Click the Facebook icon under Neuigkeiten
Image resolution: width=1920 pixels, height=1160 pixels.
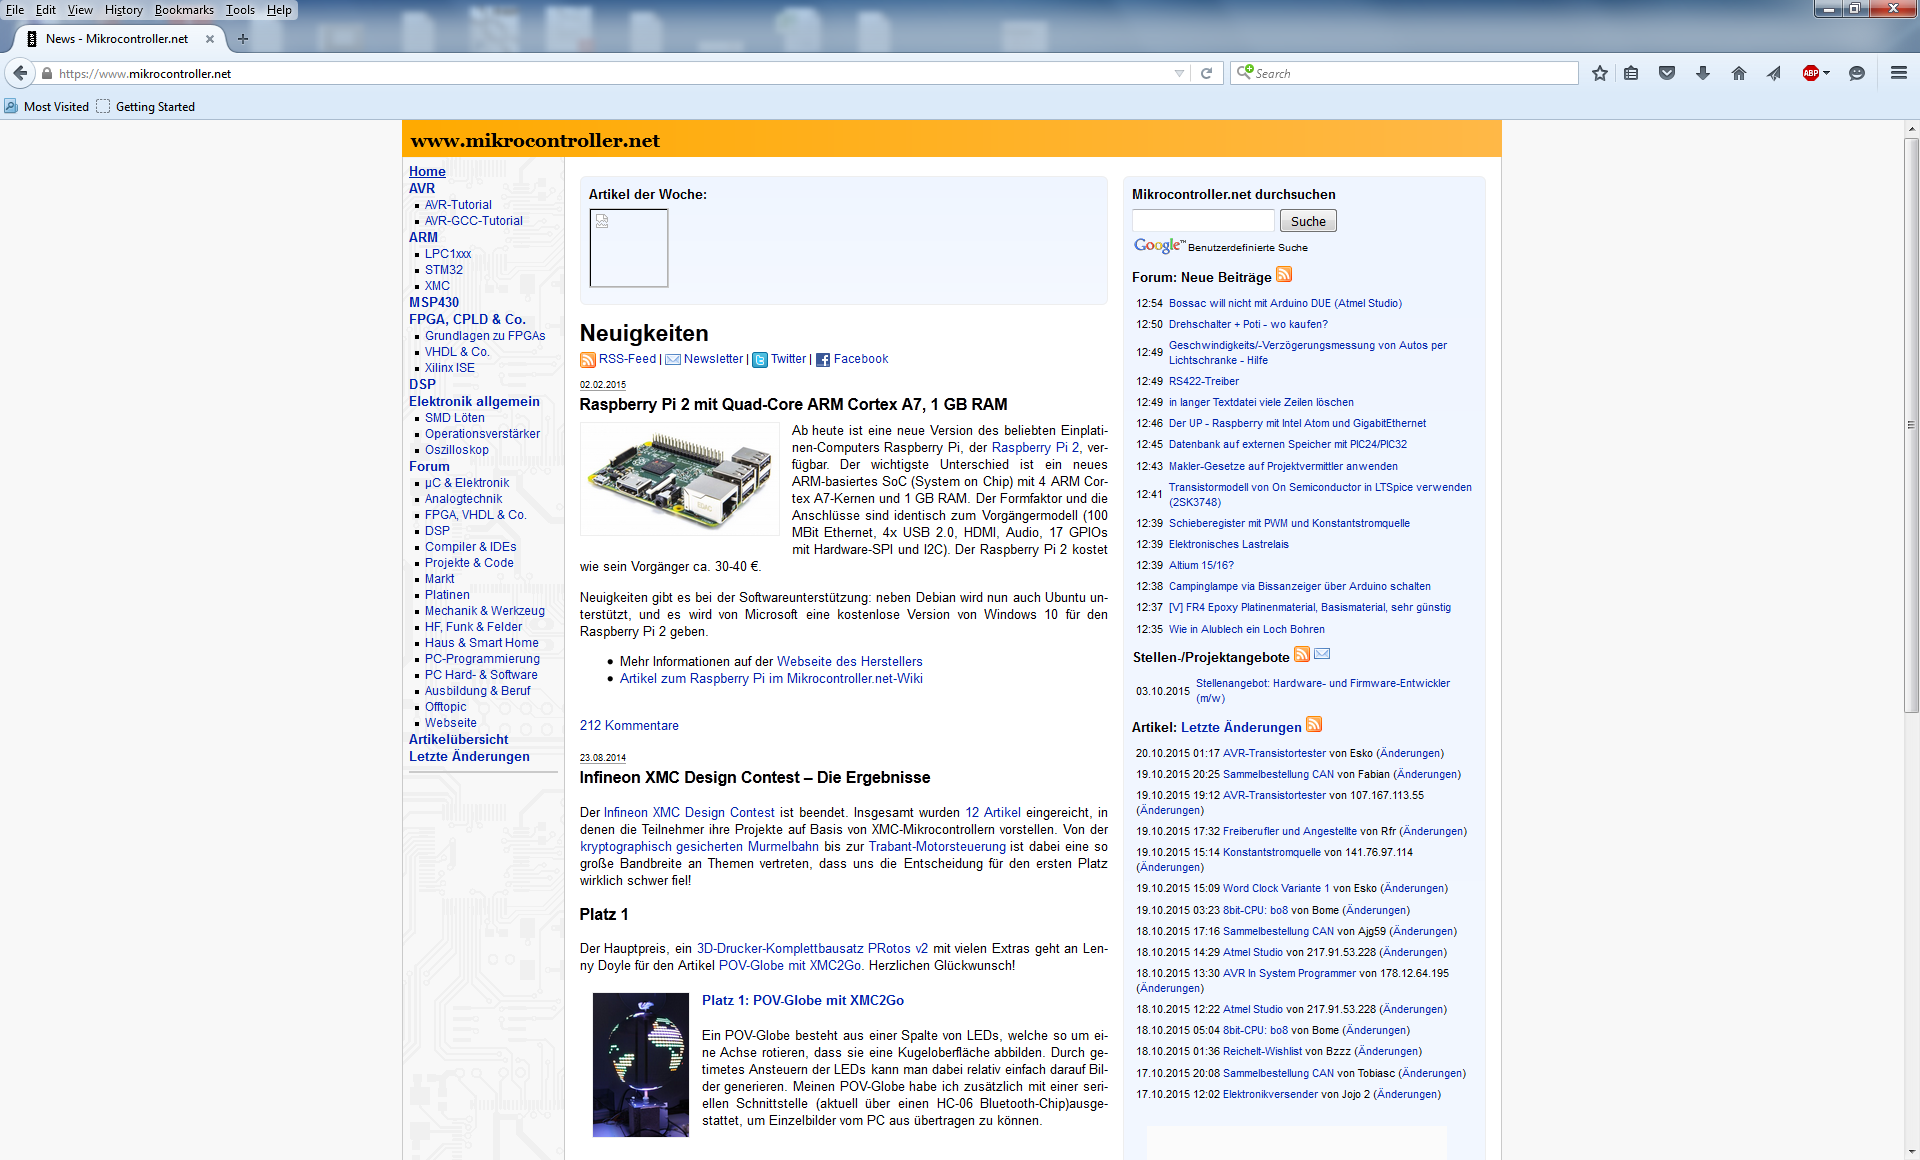(x=823, y=360)
